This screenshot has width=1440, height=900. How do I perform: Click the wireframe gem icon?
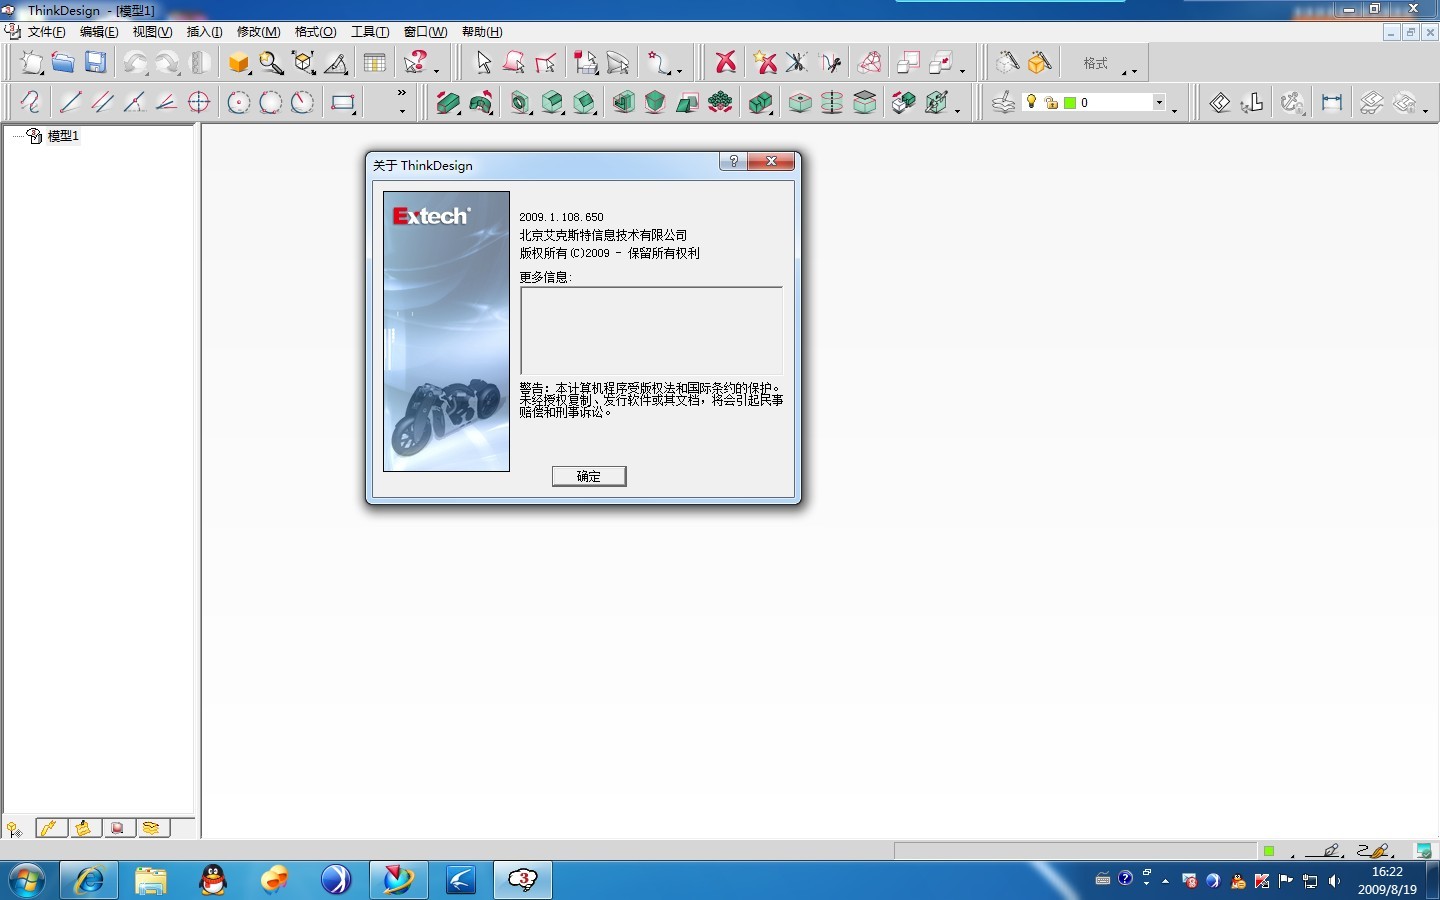coord(870,63)
